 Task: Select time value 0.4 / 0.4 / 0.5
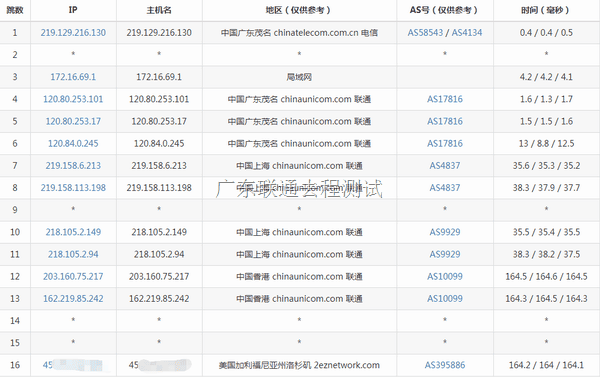click(x=546, y=33)
